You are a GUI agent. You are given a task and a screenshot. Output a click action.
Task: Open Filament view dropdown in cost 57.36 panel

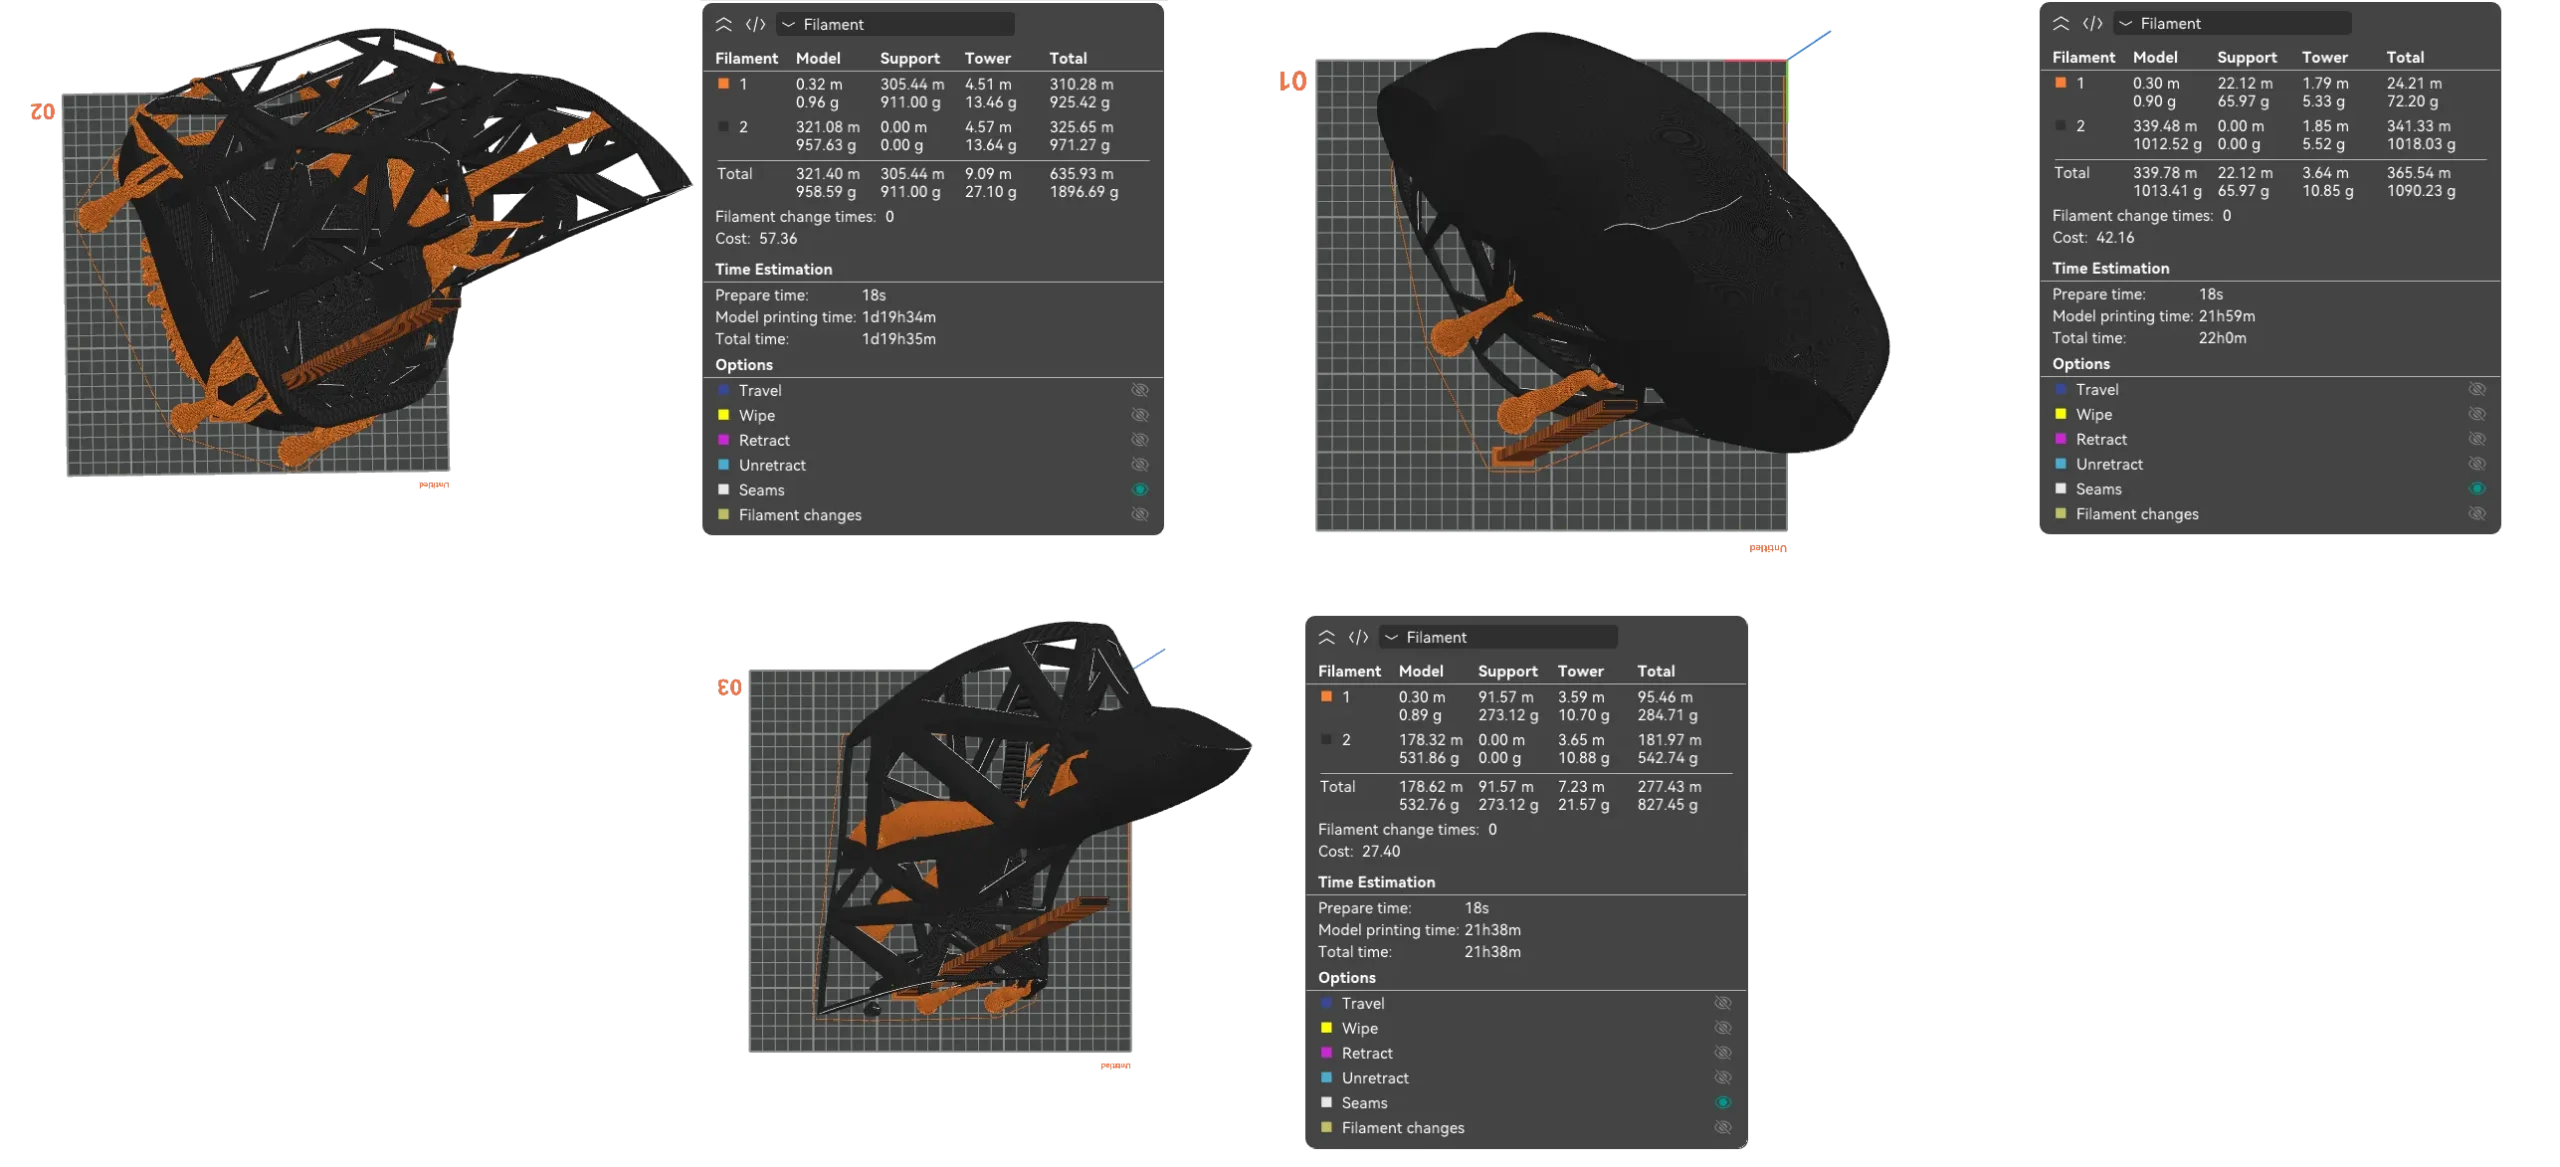tap(895, 24)
